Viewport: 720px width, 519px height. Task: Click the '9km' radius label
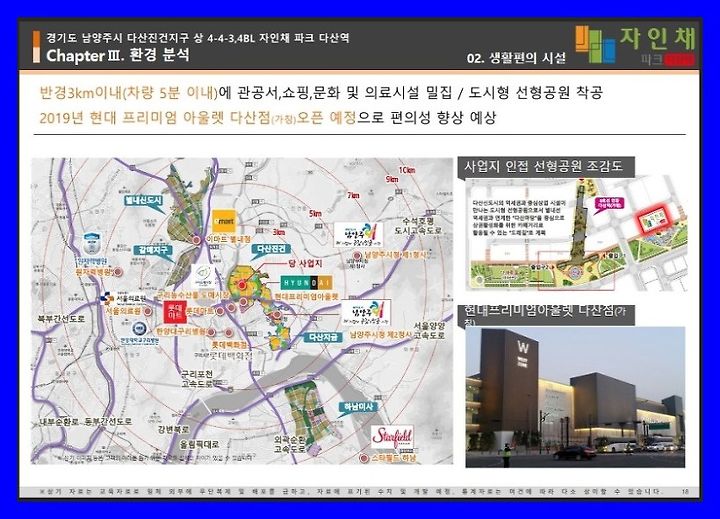coord(392,180)
